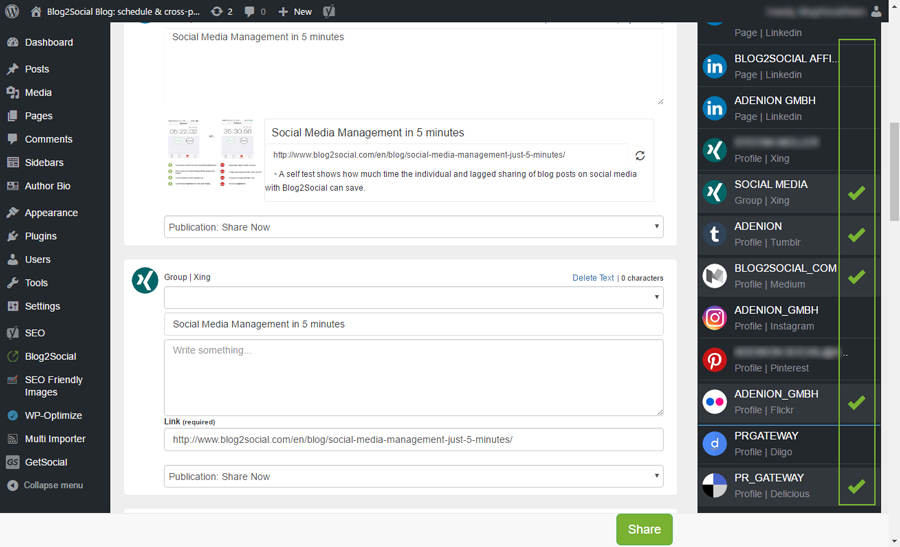The height and width of the screenshot is (547, 900).
Task: Open the SEO menu in sidebar
Action: click(34, 333)
